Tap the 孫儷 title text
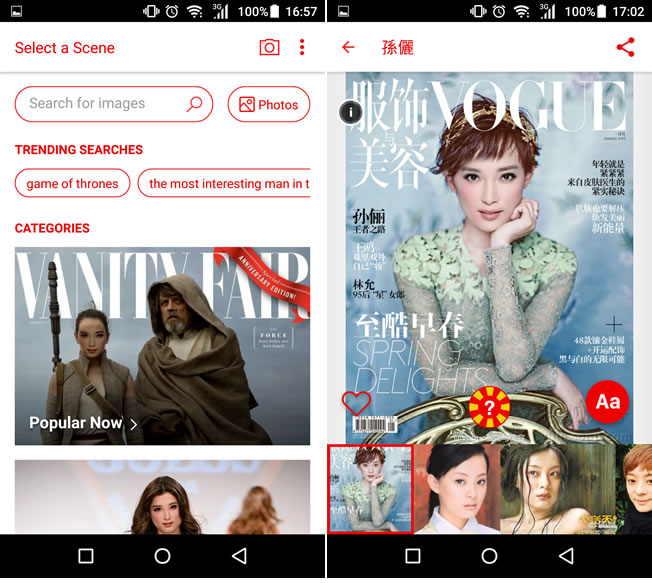This screenshot has height=583, width=652. 398,47
